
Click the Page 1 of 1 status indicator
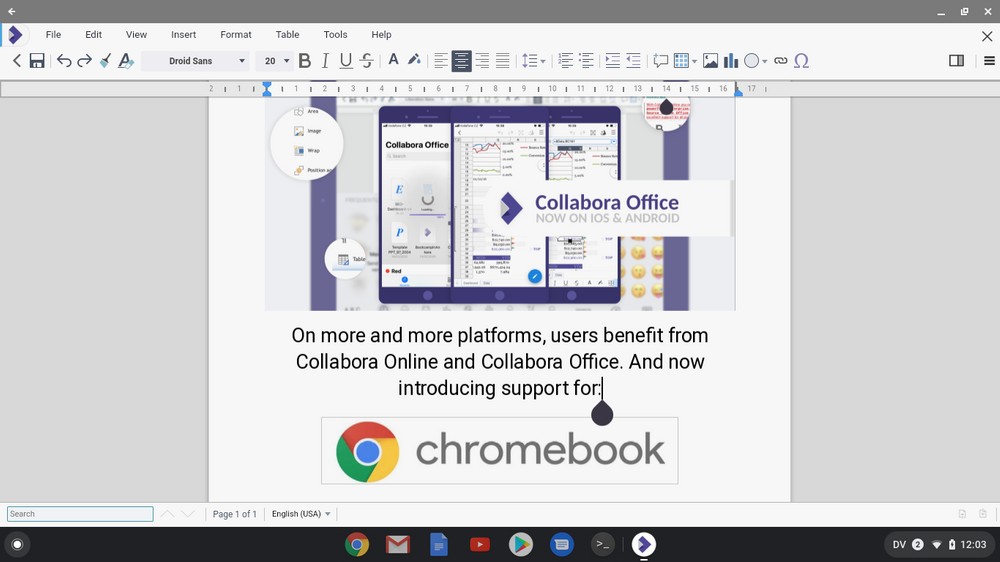pyautogui.click(x=235, y=514)
